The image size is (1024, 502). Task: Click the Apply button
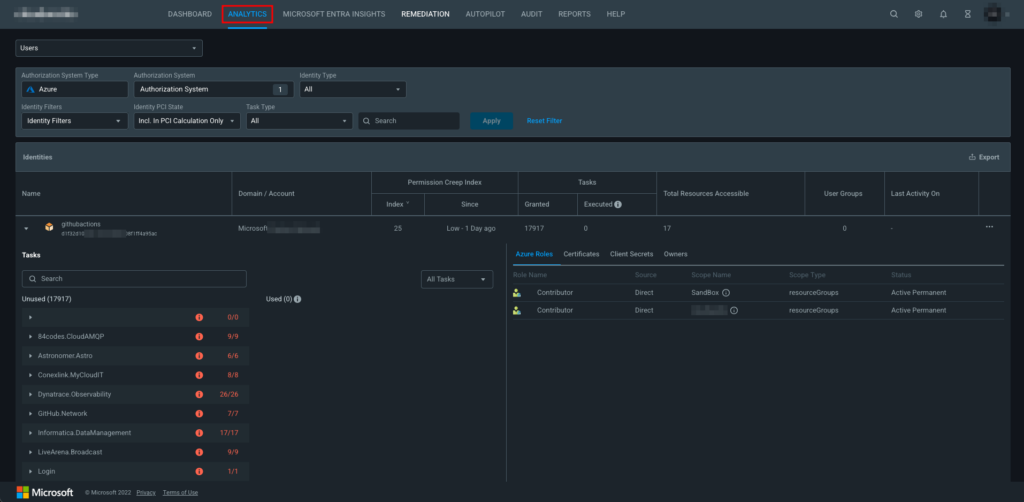click(491, 121)
